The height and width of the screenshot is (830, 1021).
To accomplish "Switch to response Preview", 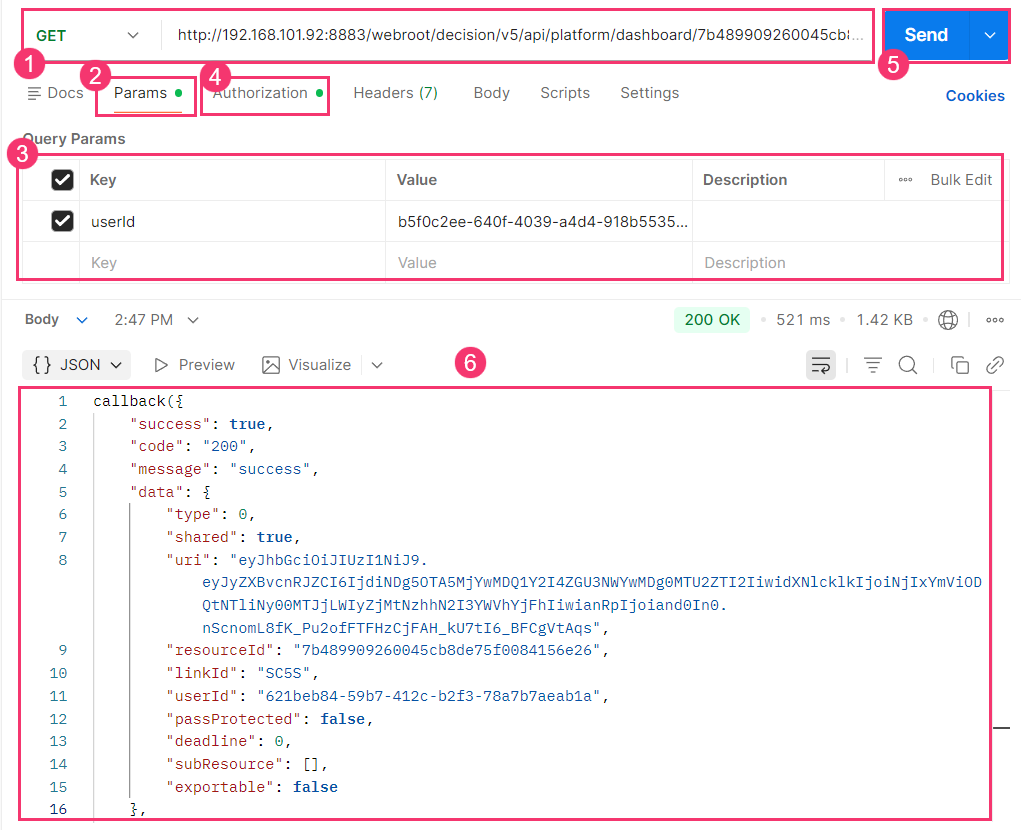I will pyautogui.click(x=194, y=365).
